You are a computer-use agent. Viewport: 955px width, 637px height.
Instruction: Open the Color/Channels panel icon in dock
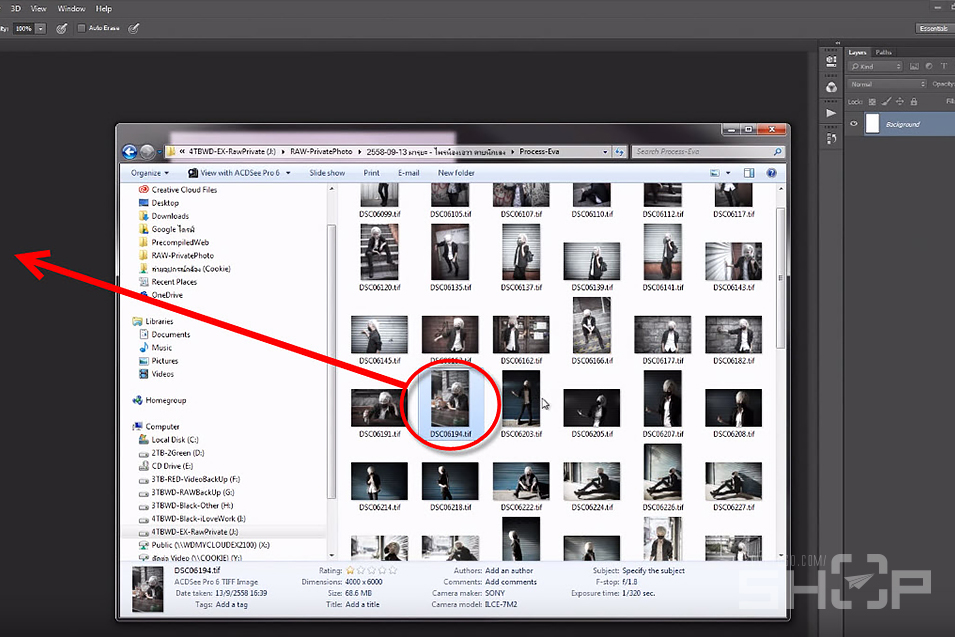pos(831,87)
